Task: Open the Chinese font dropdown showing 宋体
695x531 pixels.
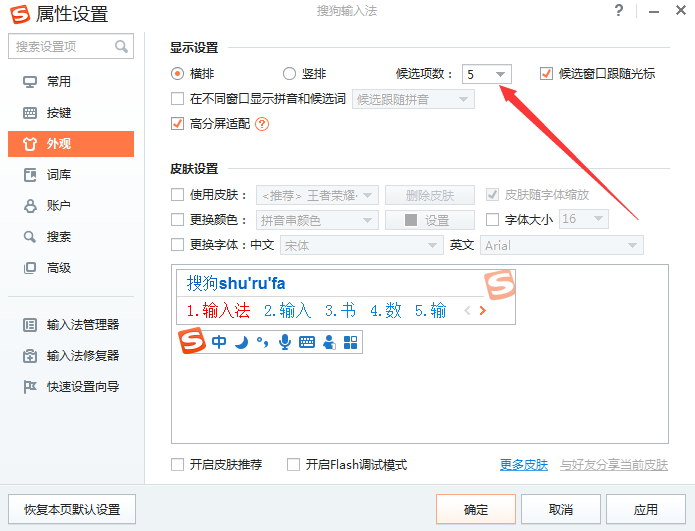Action: [x=362, y=245]
